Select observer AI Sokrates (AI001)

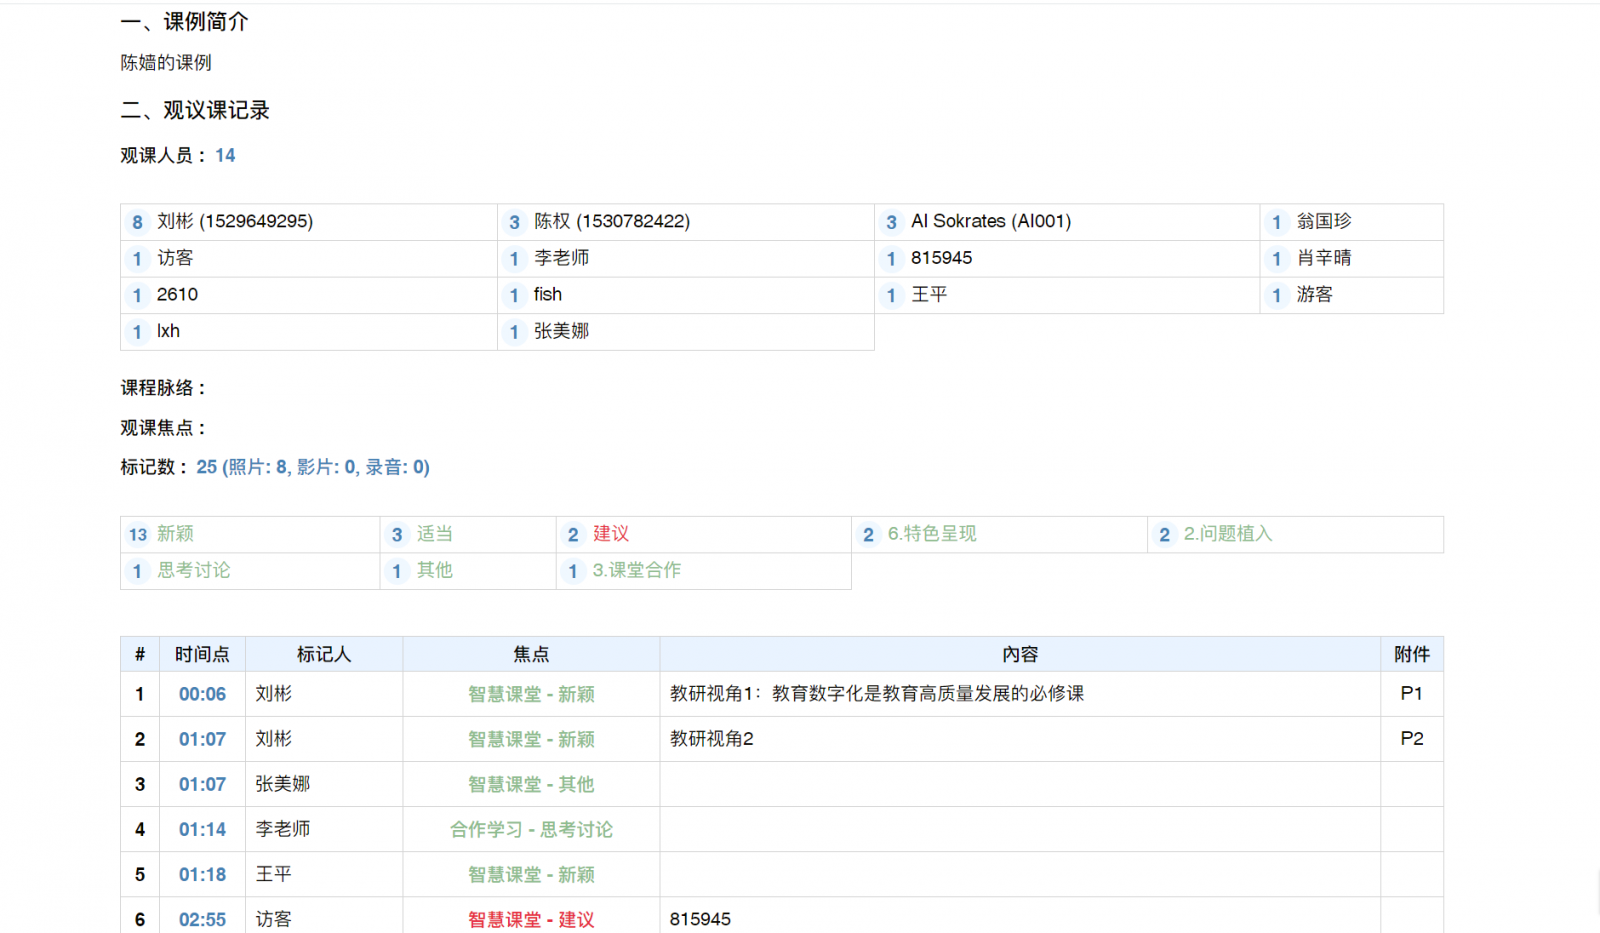[x=990, y=221]
